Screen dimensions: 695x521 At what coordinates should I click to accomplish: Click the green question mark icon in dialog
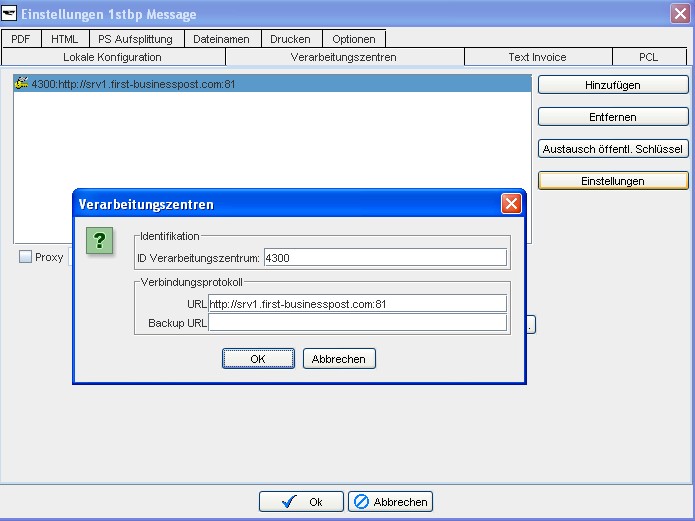pos(99,241)
